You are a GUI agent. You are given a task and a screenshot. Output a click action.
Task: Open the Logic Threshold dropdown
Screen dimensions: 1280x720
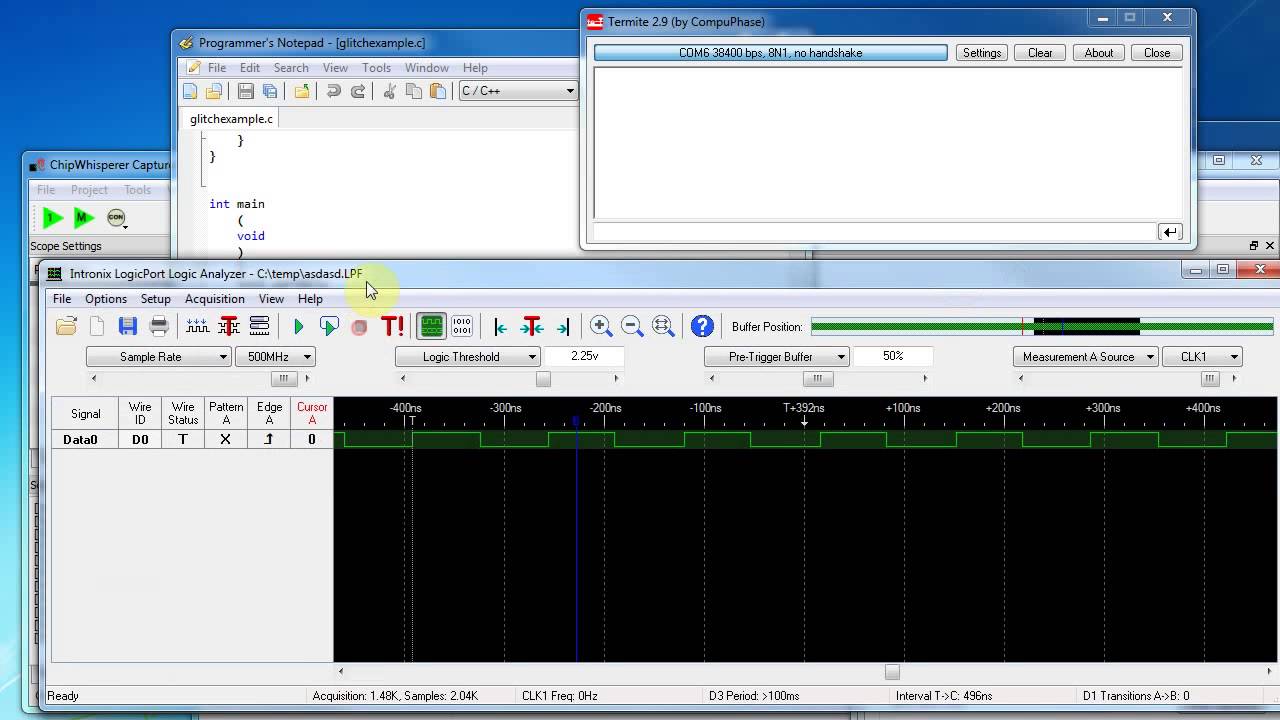468,357
